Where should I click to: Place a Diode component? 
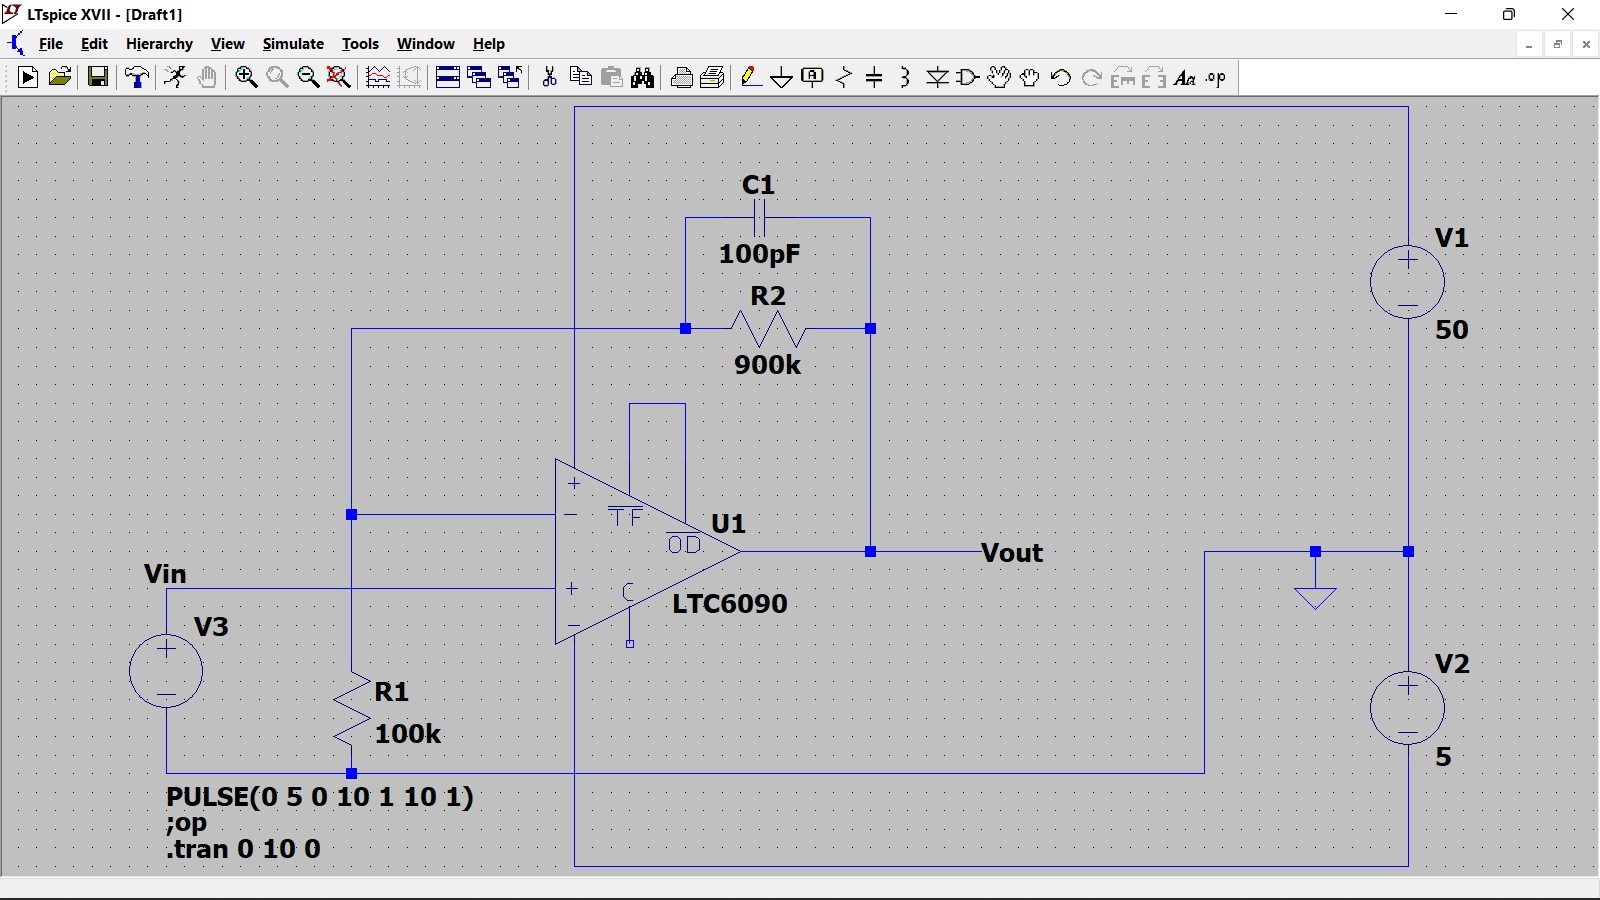coord(937,77)
